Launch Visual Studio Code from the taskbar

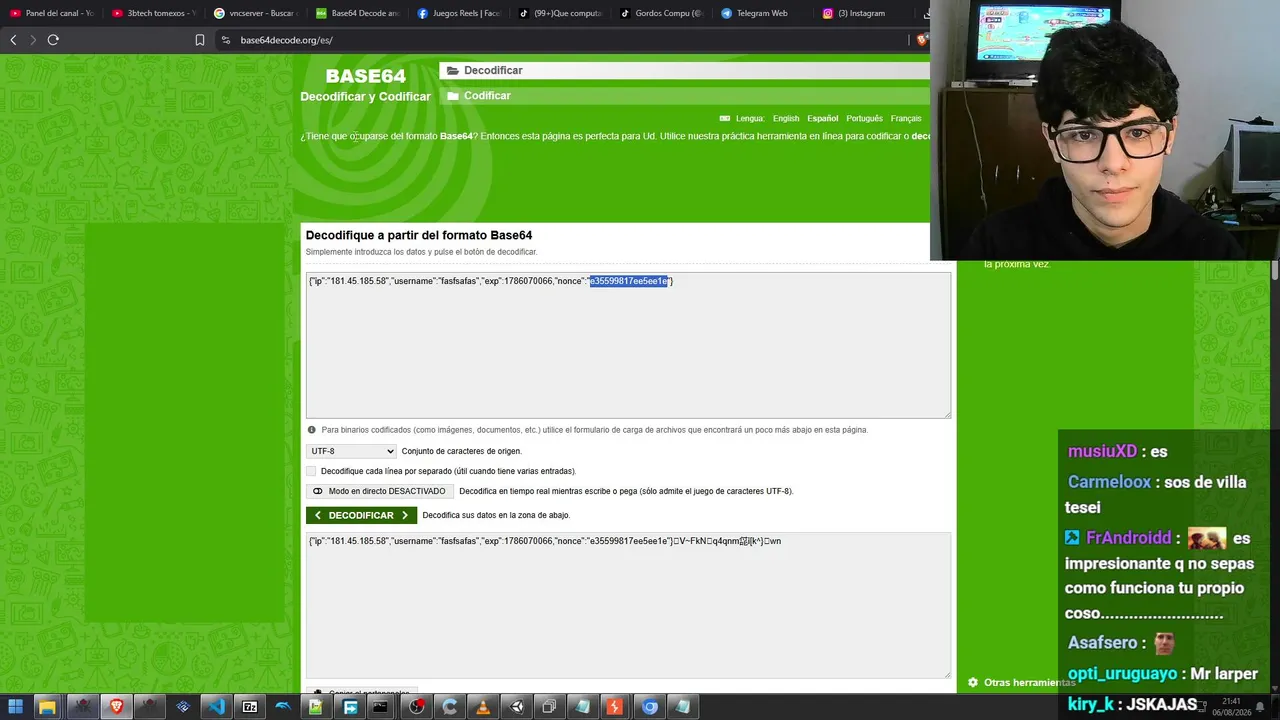point(216,707)
